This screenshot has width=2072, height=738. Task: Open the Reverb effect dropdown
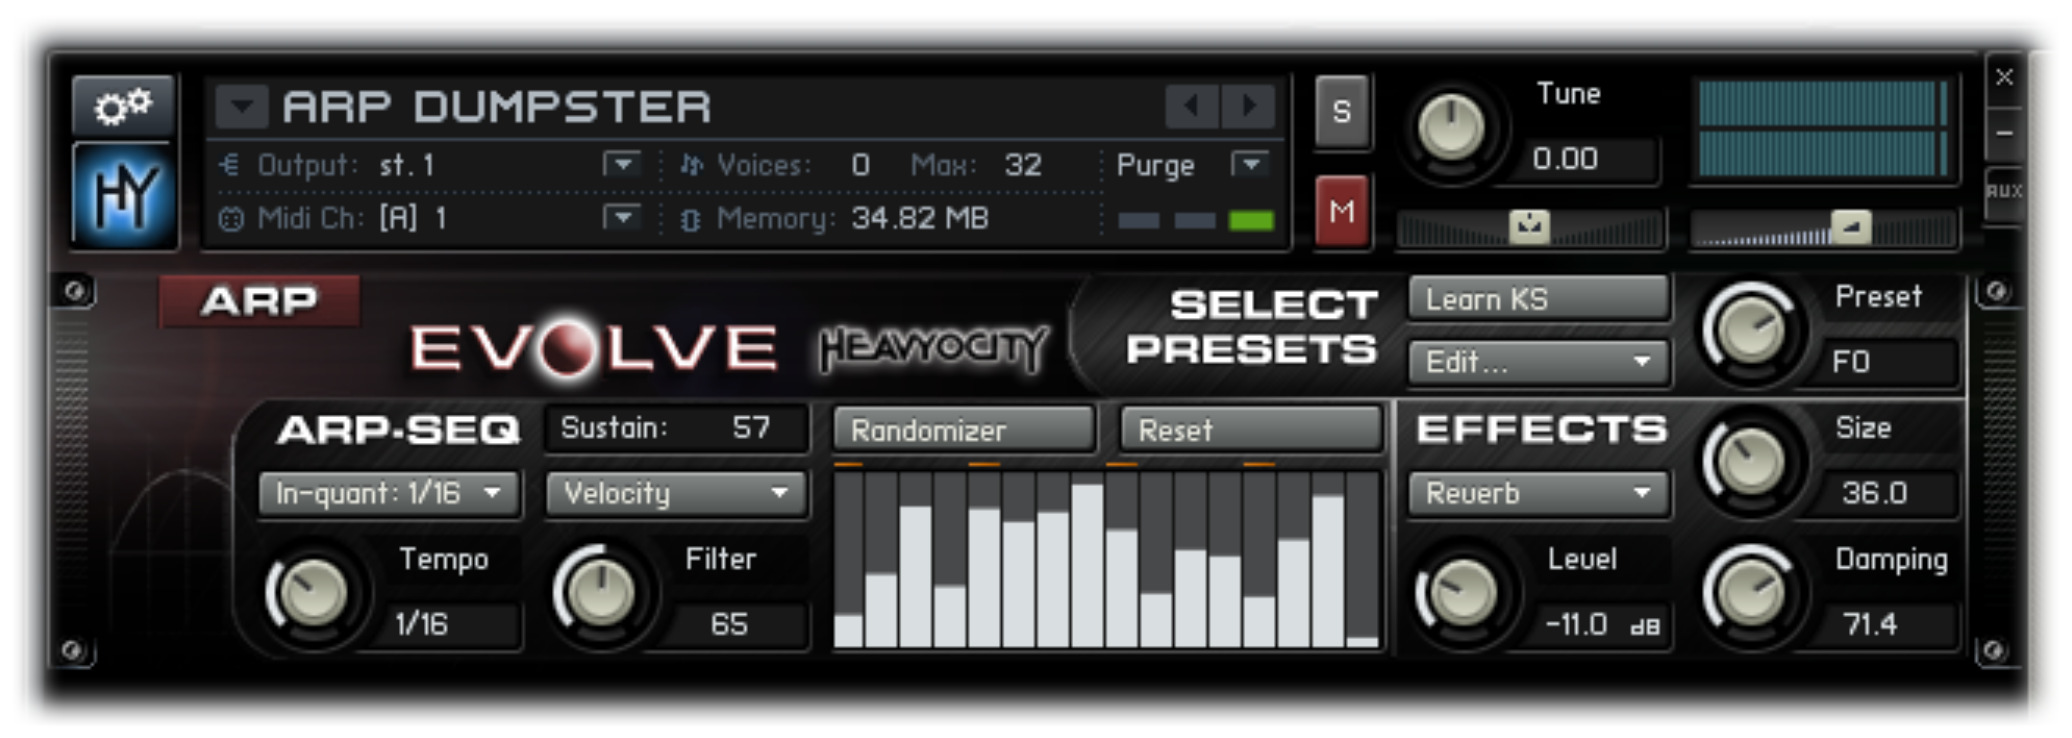pyautogui.click(x=1538, y=493)
